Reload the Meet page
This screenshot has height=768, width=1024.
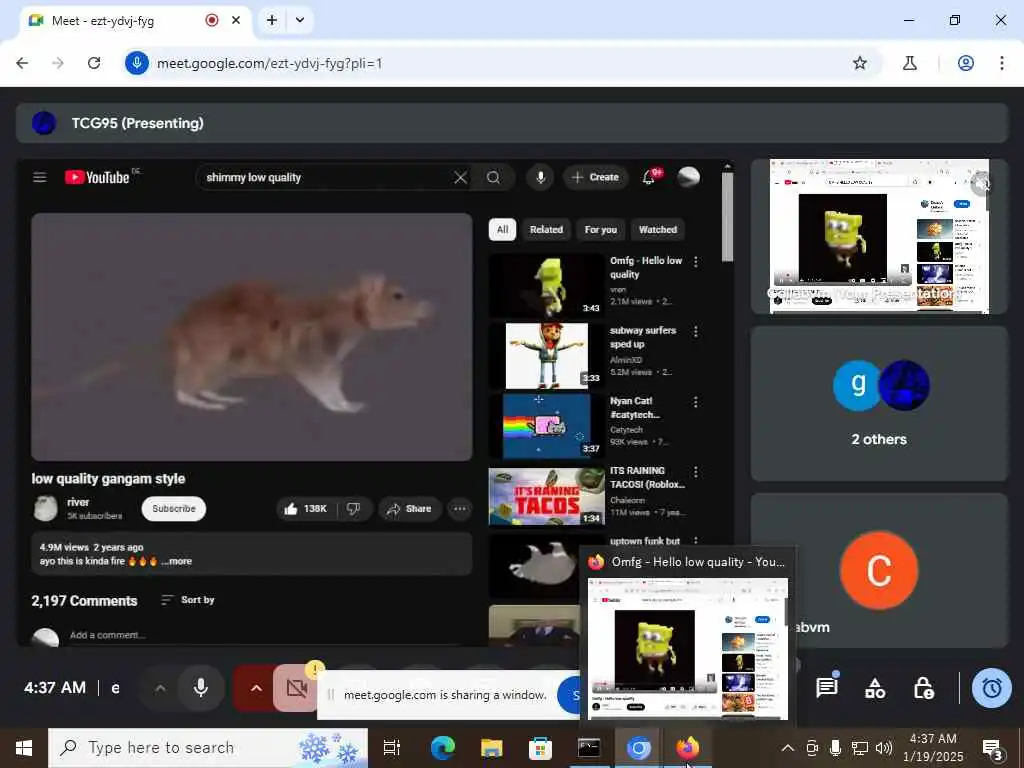click(x=94, y=63)
